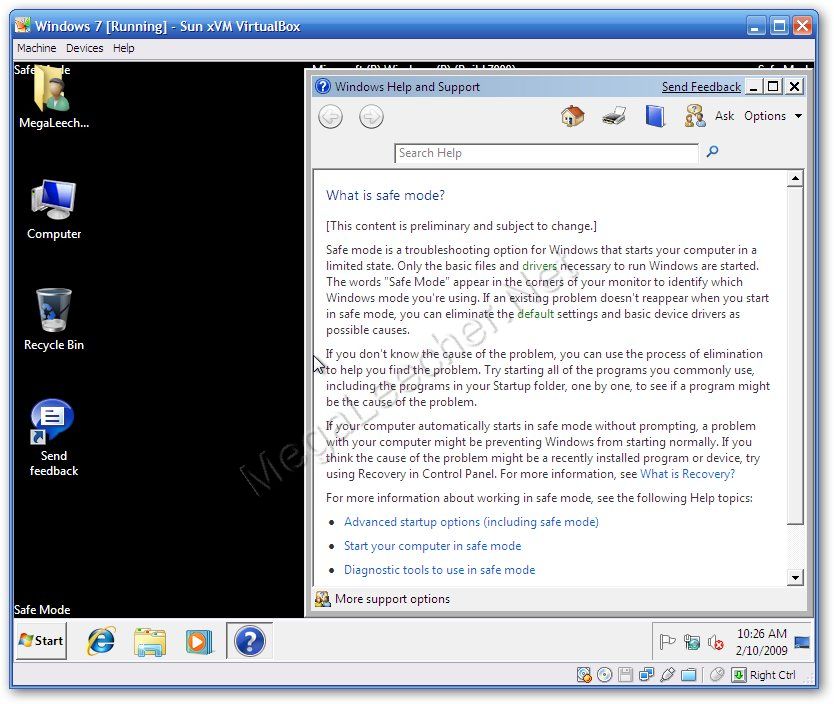The image size is (834, 704).
Task: Click the Back arrow in Help window
Action: pos(330,116)
